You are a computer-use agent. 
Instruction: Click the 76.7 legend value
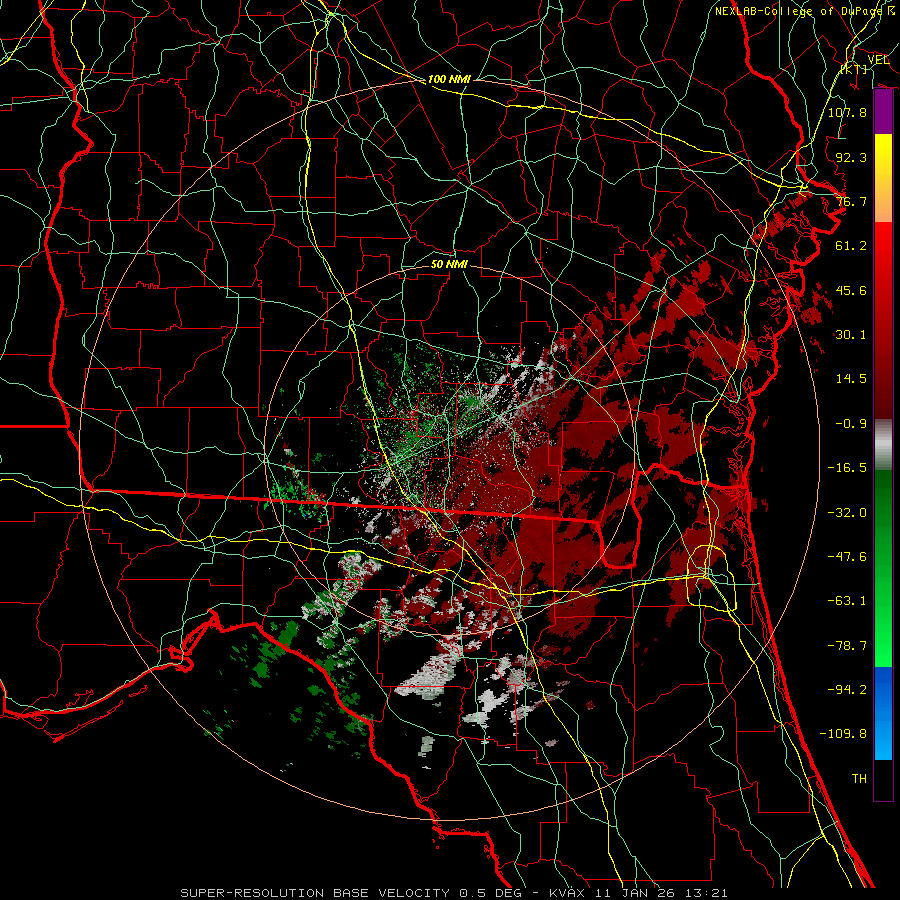coord(851,201)
